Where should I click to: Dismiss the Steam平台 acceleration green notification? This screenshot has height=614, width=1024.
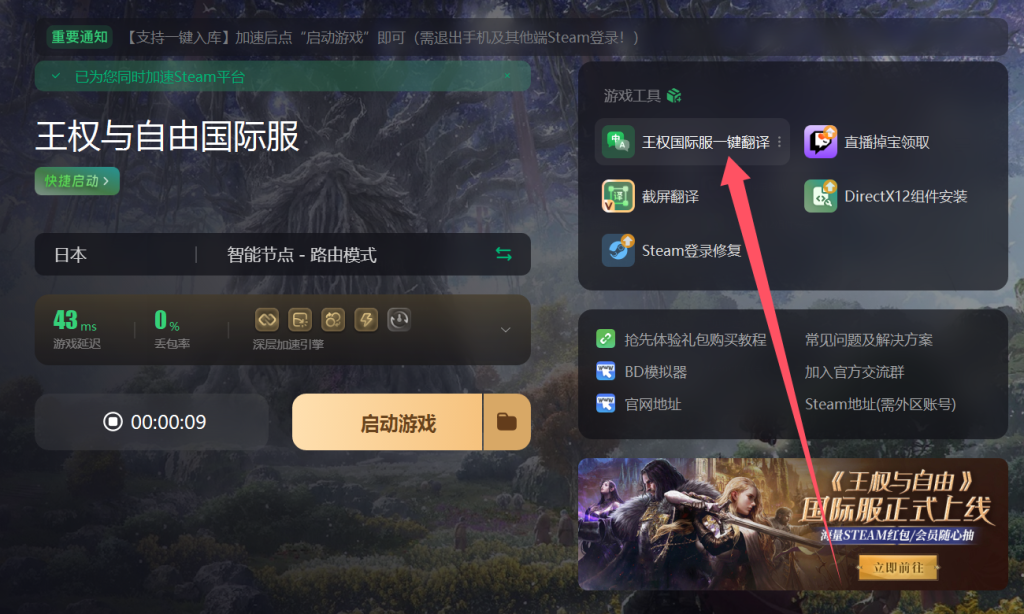click(507, 76)
